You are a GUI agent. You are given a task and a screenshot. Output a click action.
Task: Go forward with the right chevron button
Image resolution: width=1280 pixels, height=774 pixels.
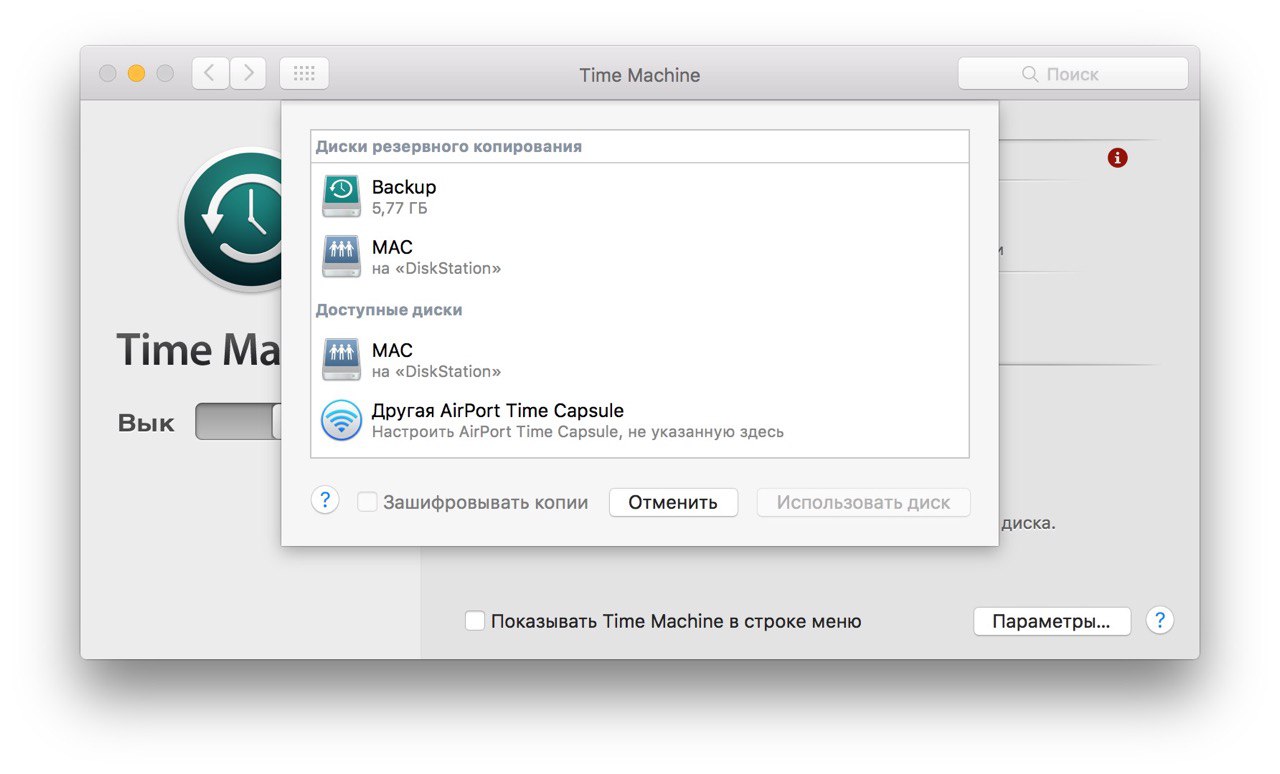248,73
